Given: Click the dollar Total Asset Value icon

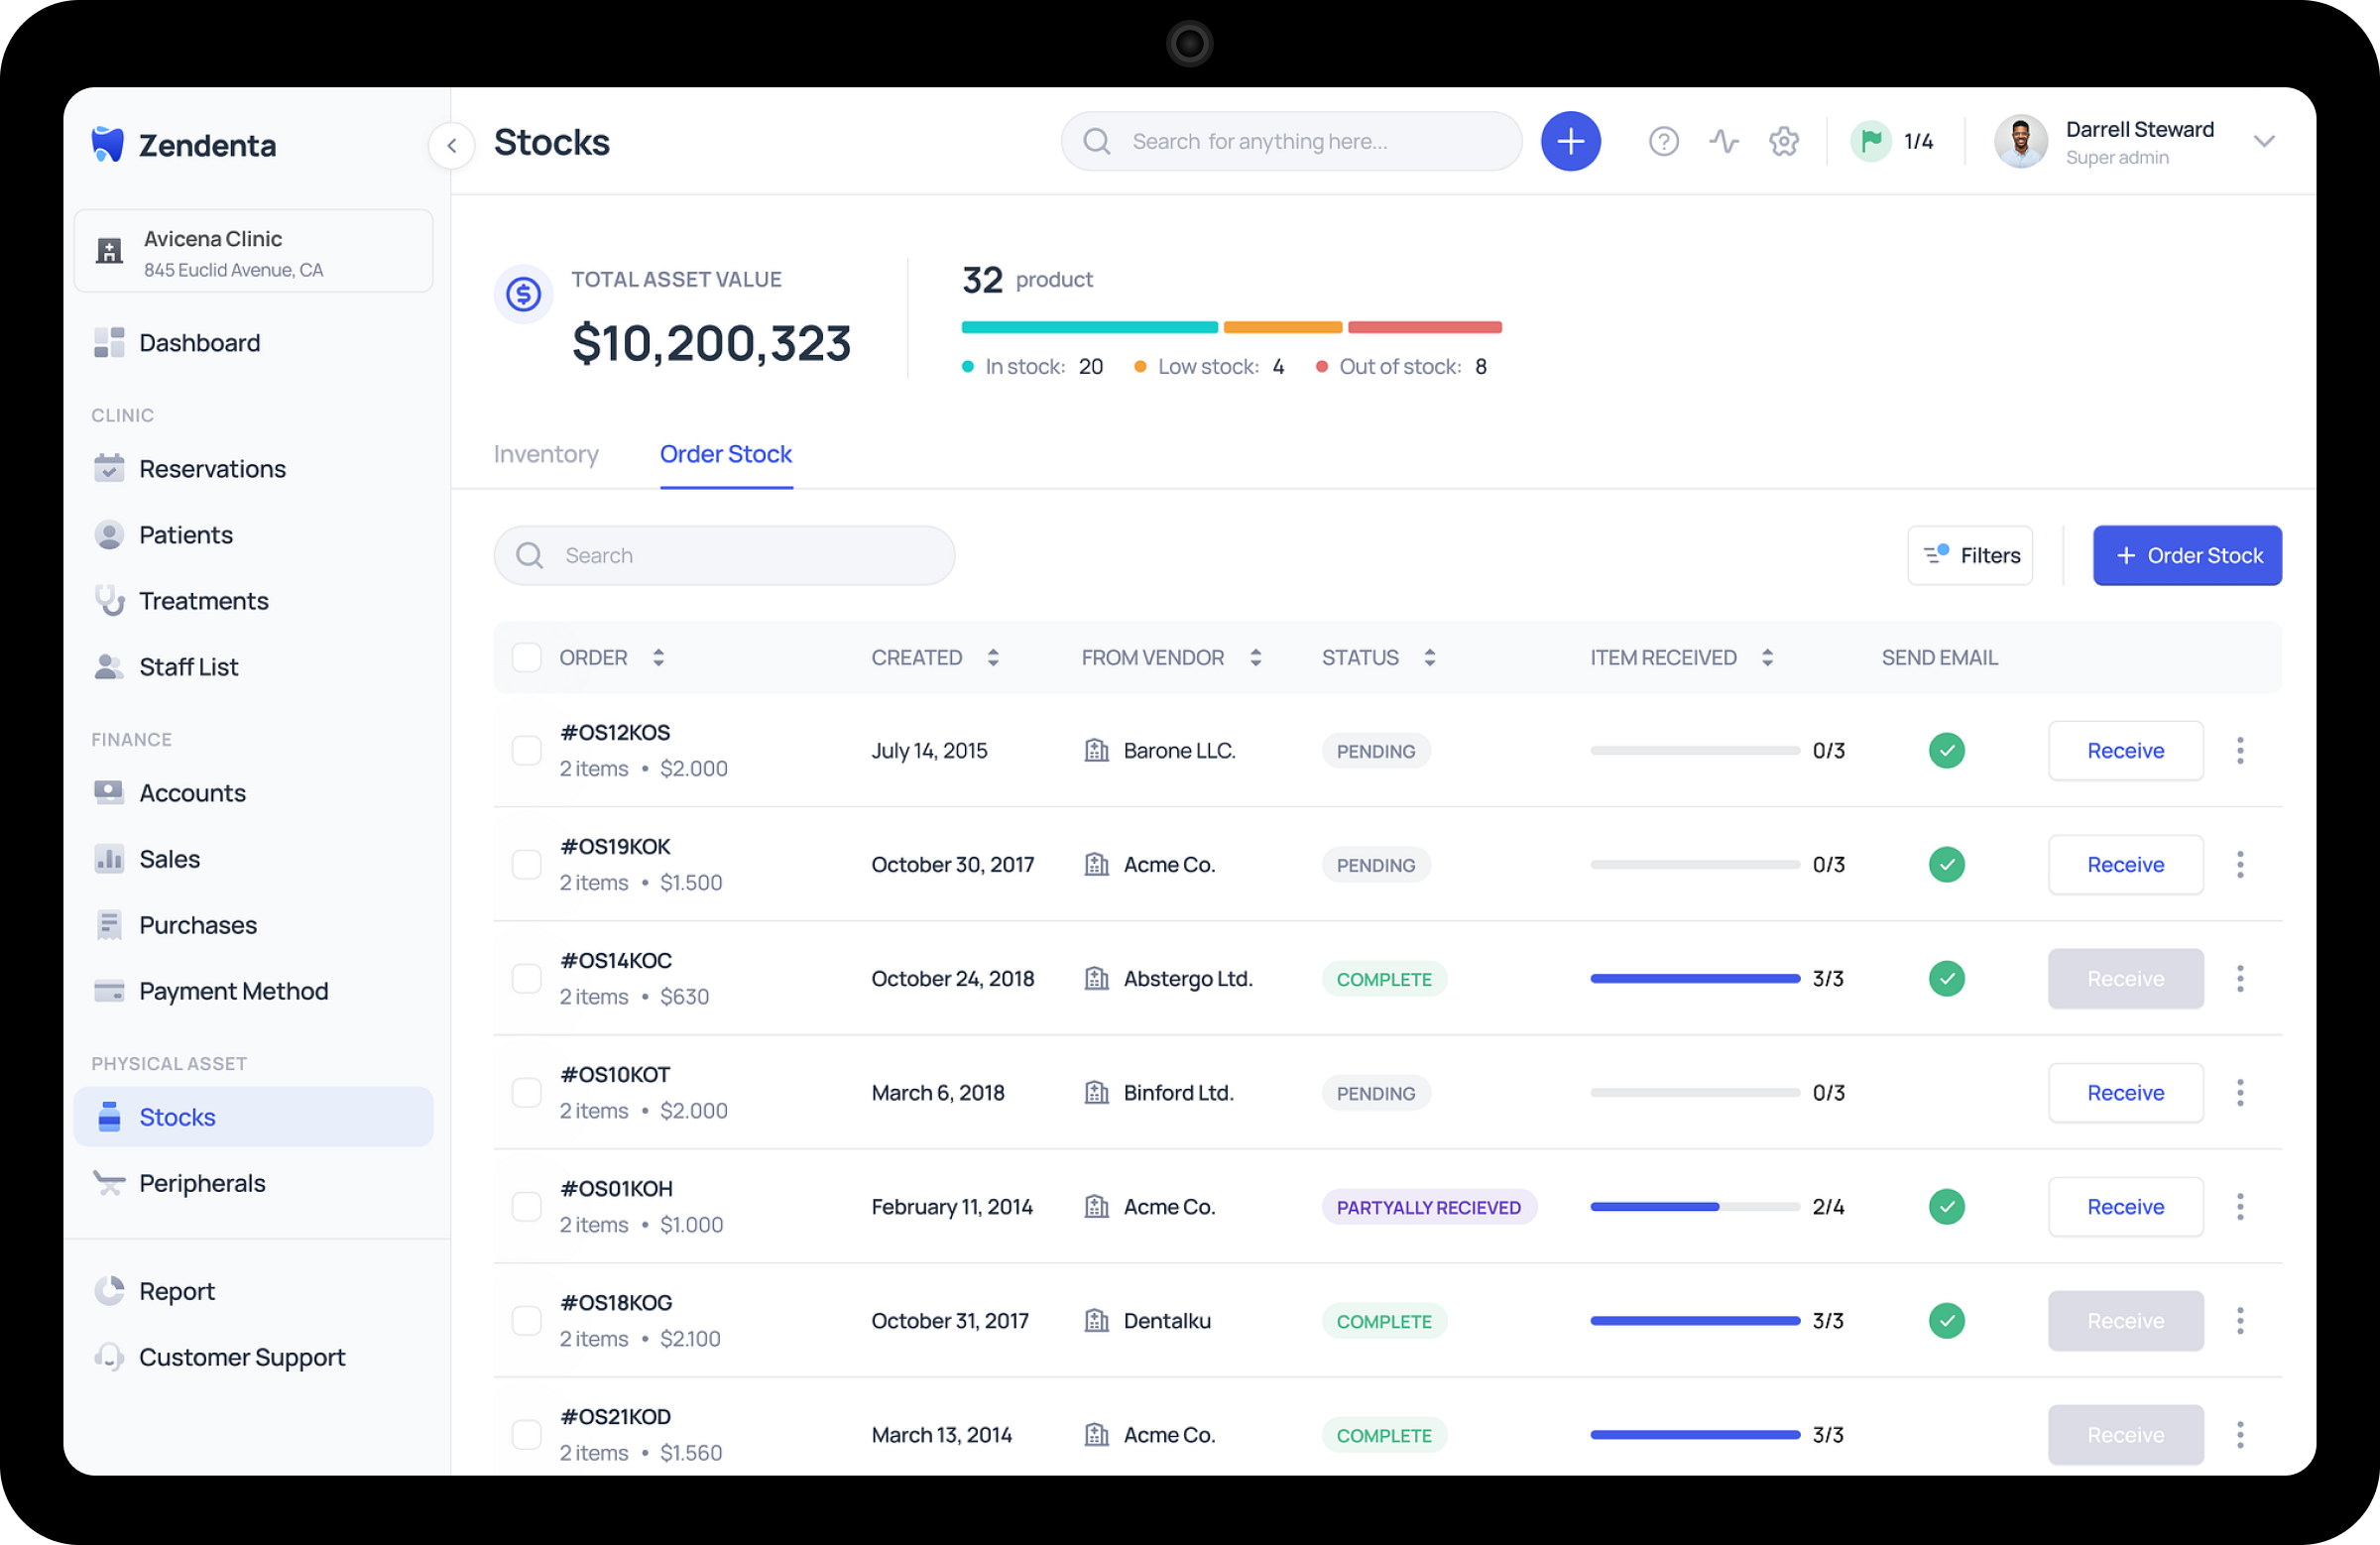Looking at the screenshot, I should click(523, 294).
